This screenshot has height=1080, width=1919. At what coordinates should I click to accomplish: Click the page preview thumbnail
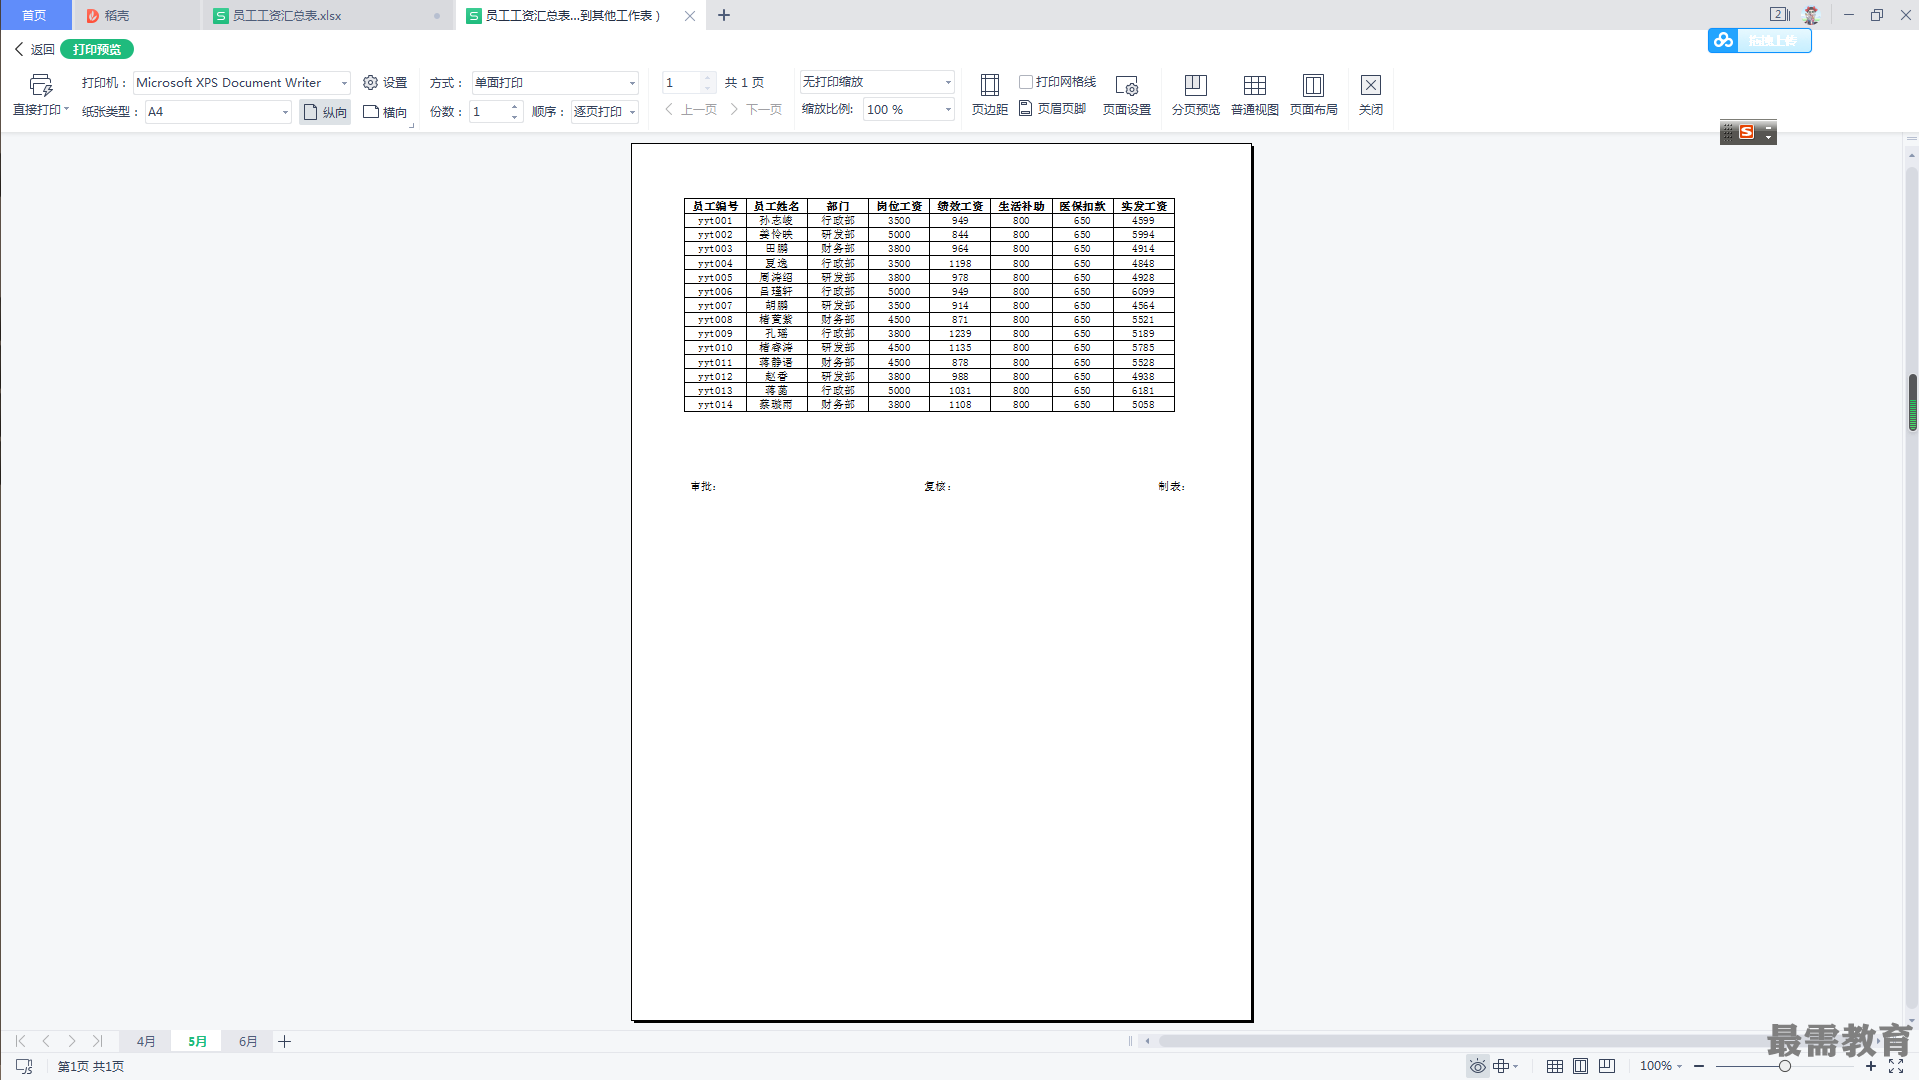click(x=941, y=582)
